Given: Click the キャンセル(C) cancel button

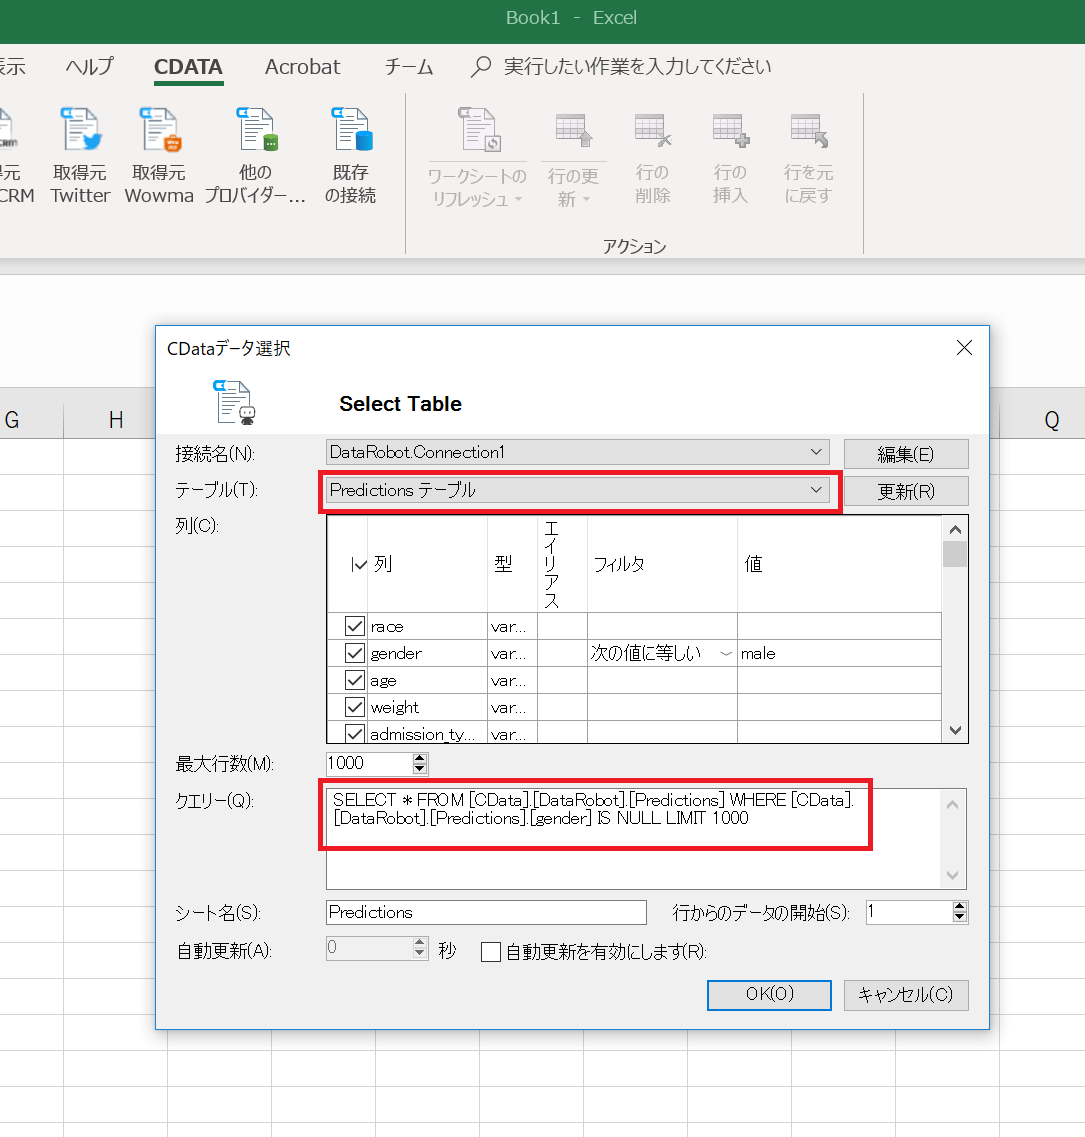Looking at the screenshot, I should (906, 995).
